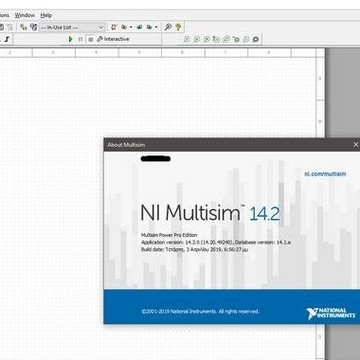Click the yellow light bulb help icon
360x360 pixels.
(178, 27)
